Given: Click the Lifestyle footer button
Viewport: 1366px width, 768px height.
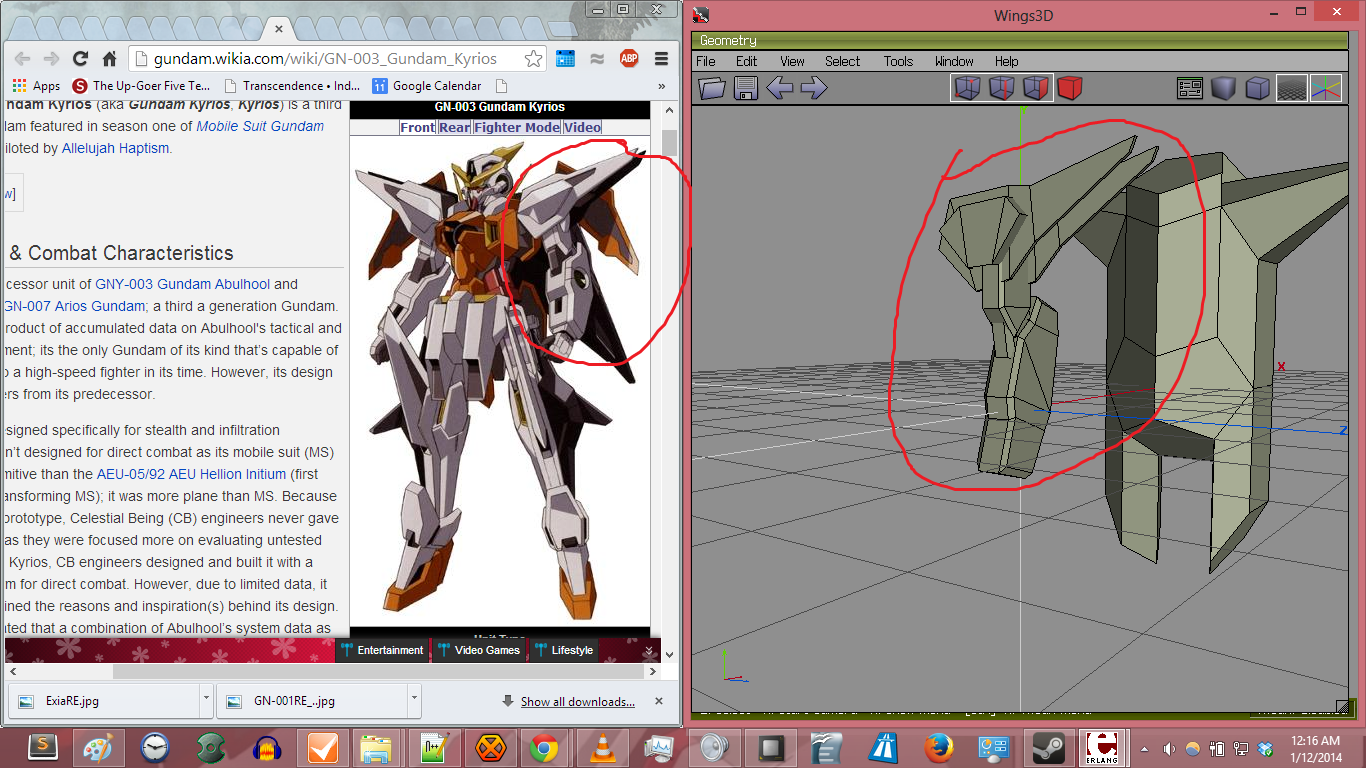Looking at the screenshot, I should 564,650.
